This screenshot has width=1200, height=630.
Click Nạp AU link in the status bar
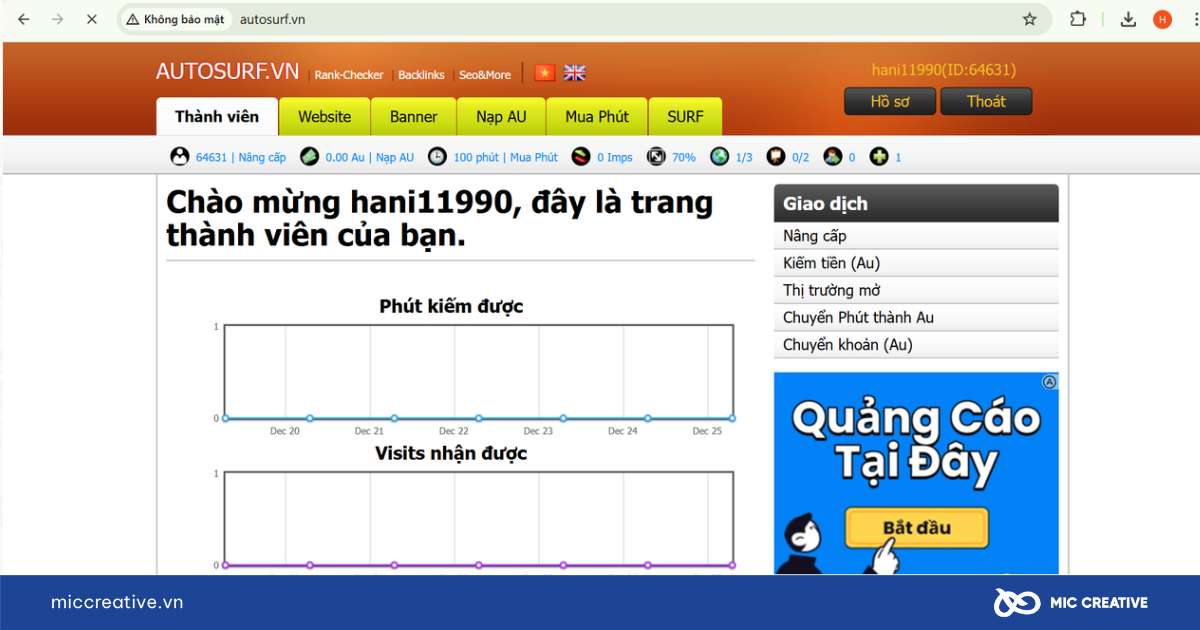pyautogui.click(x=395, y=157)
